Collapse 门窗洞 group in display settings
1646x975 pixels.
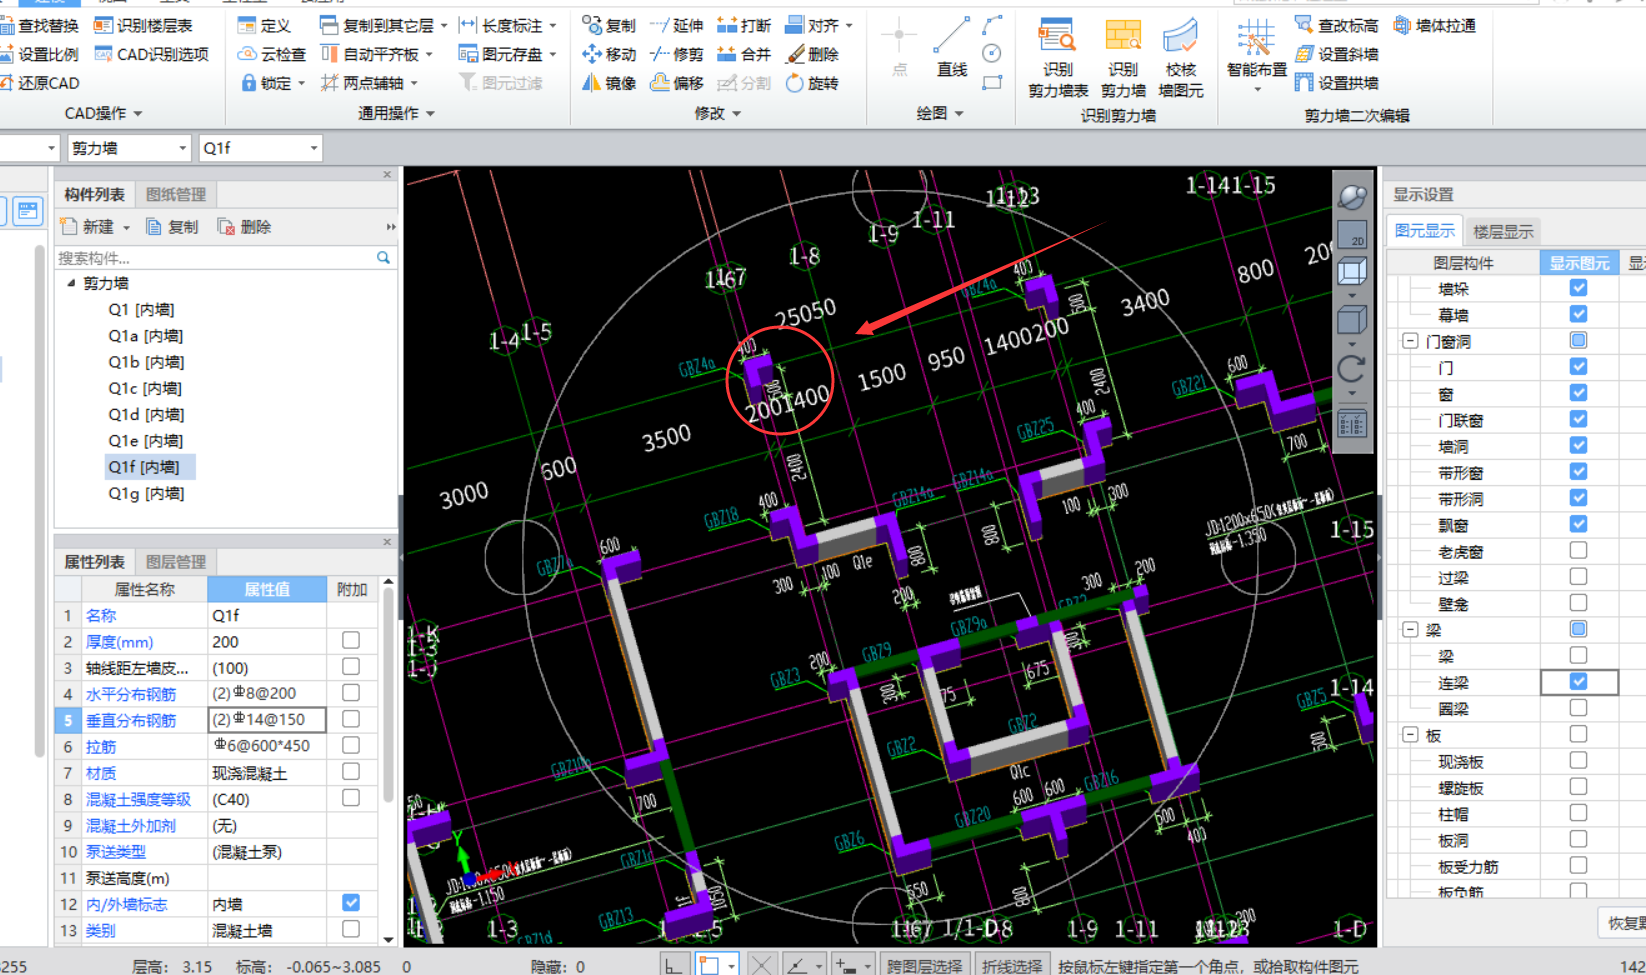1410,341
